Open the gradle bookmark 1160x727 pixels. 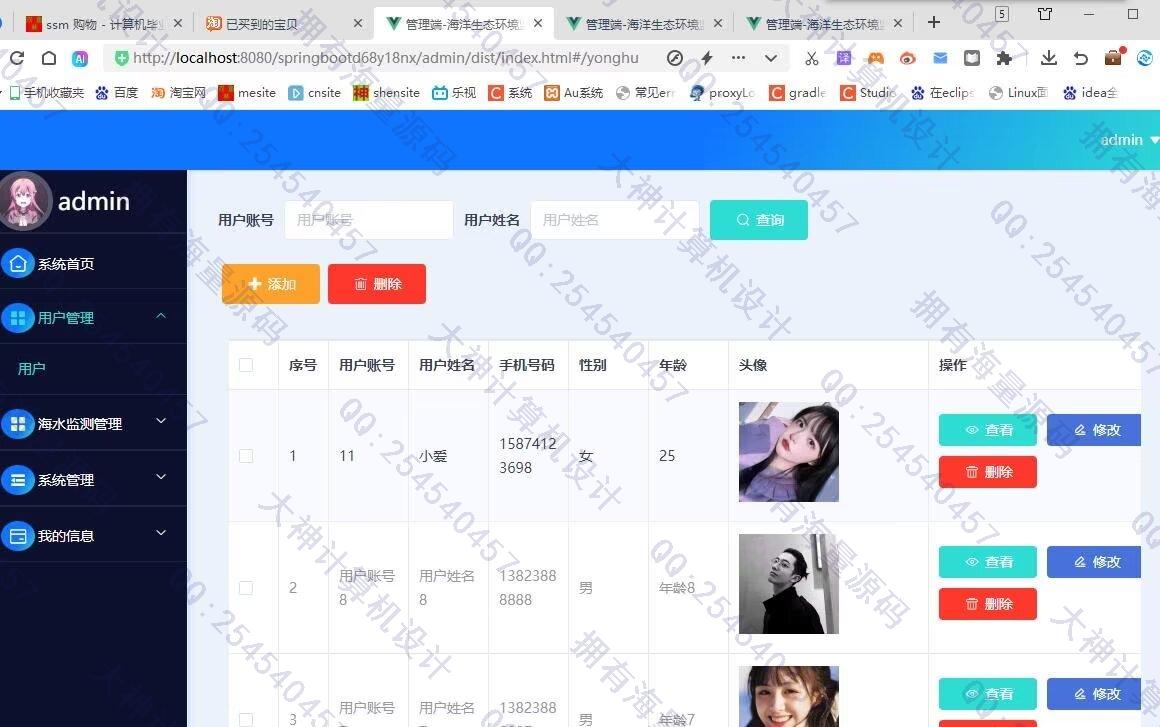798,92
